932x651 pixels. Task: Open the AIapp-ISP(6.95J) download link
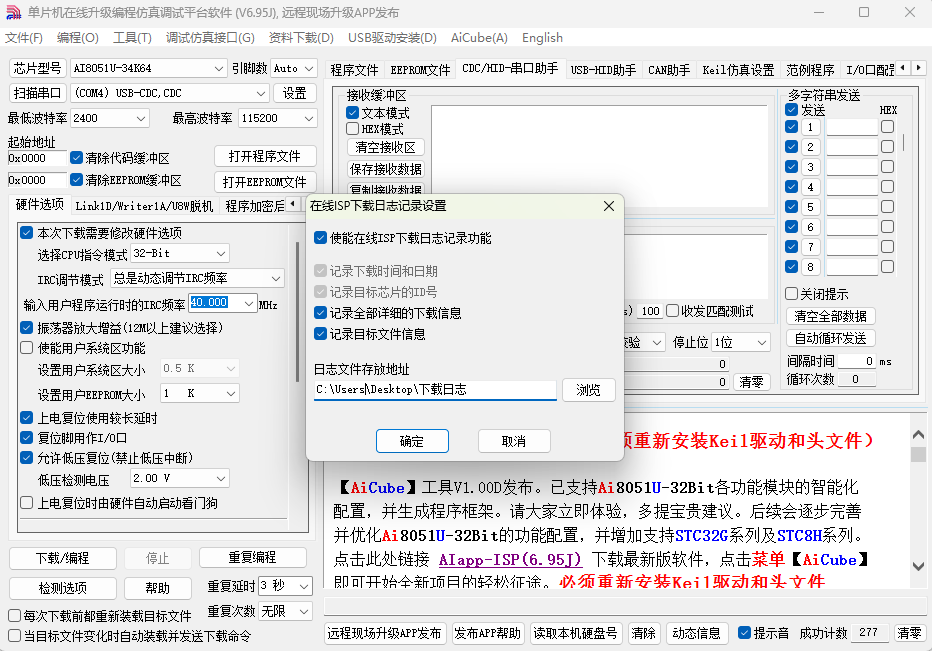click(510, 559)
